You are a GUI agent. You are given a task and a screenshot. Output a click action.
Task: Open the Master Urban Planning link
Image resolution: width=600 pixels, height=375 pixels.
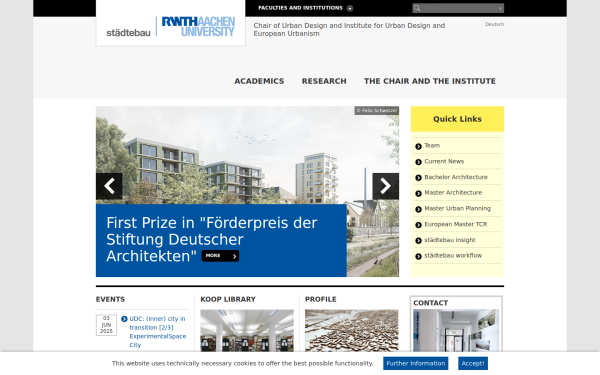click(457, 208)
